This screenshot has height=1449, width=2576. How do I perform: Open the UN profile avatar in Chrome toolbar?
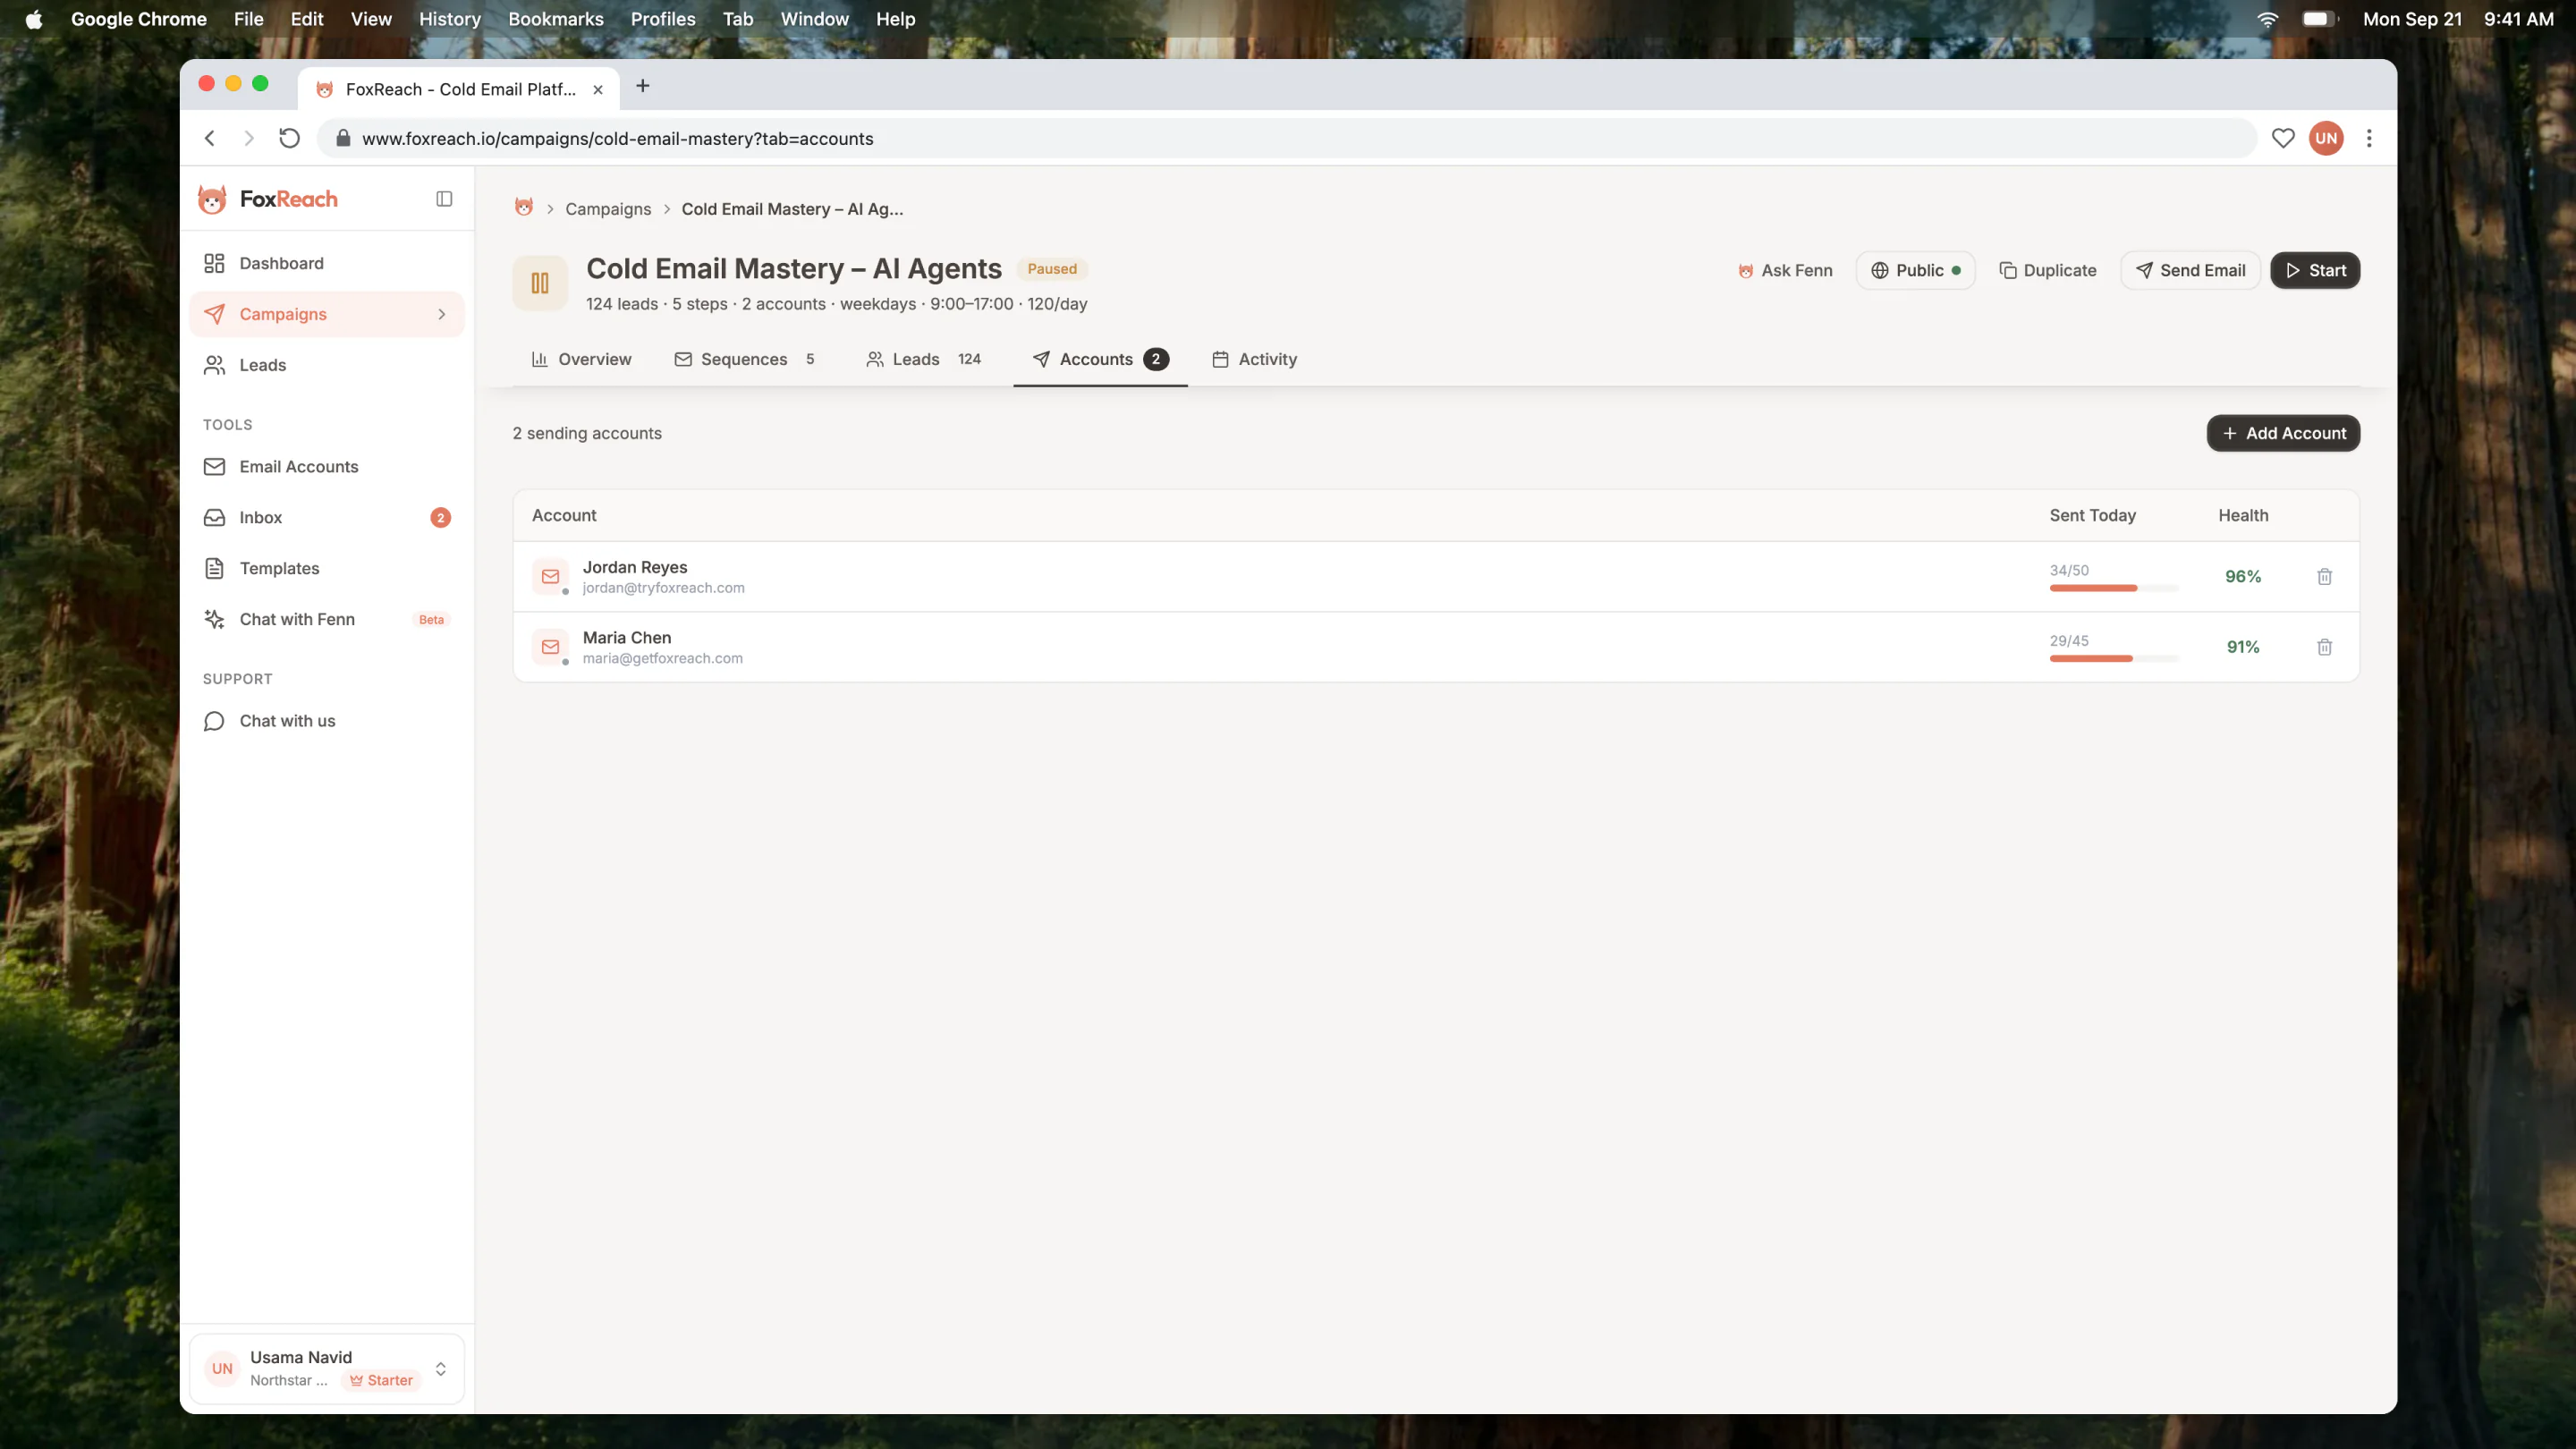(2326, 138)
